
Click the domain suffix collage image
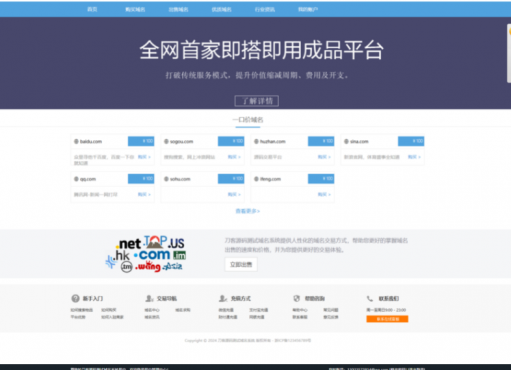(145, 254)
